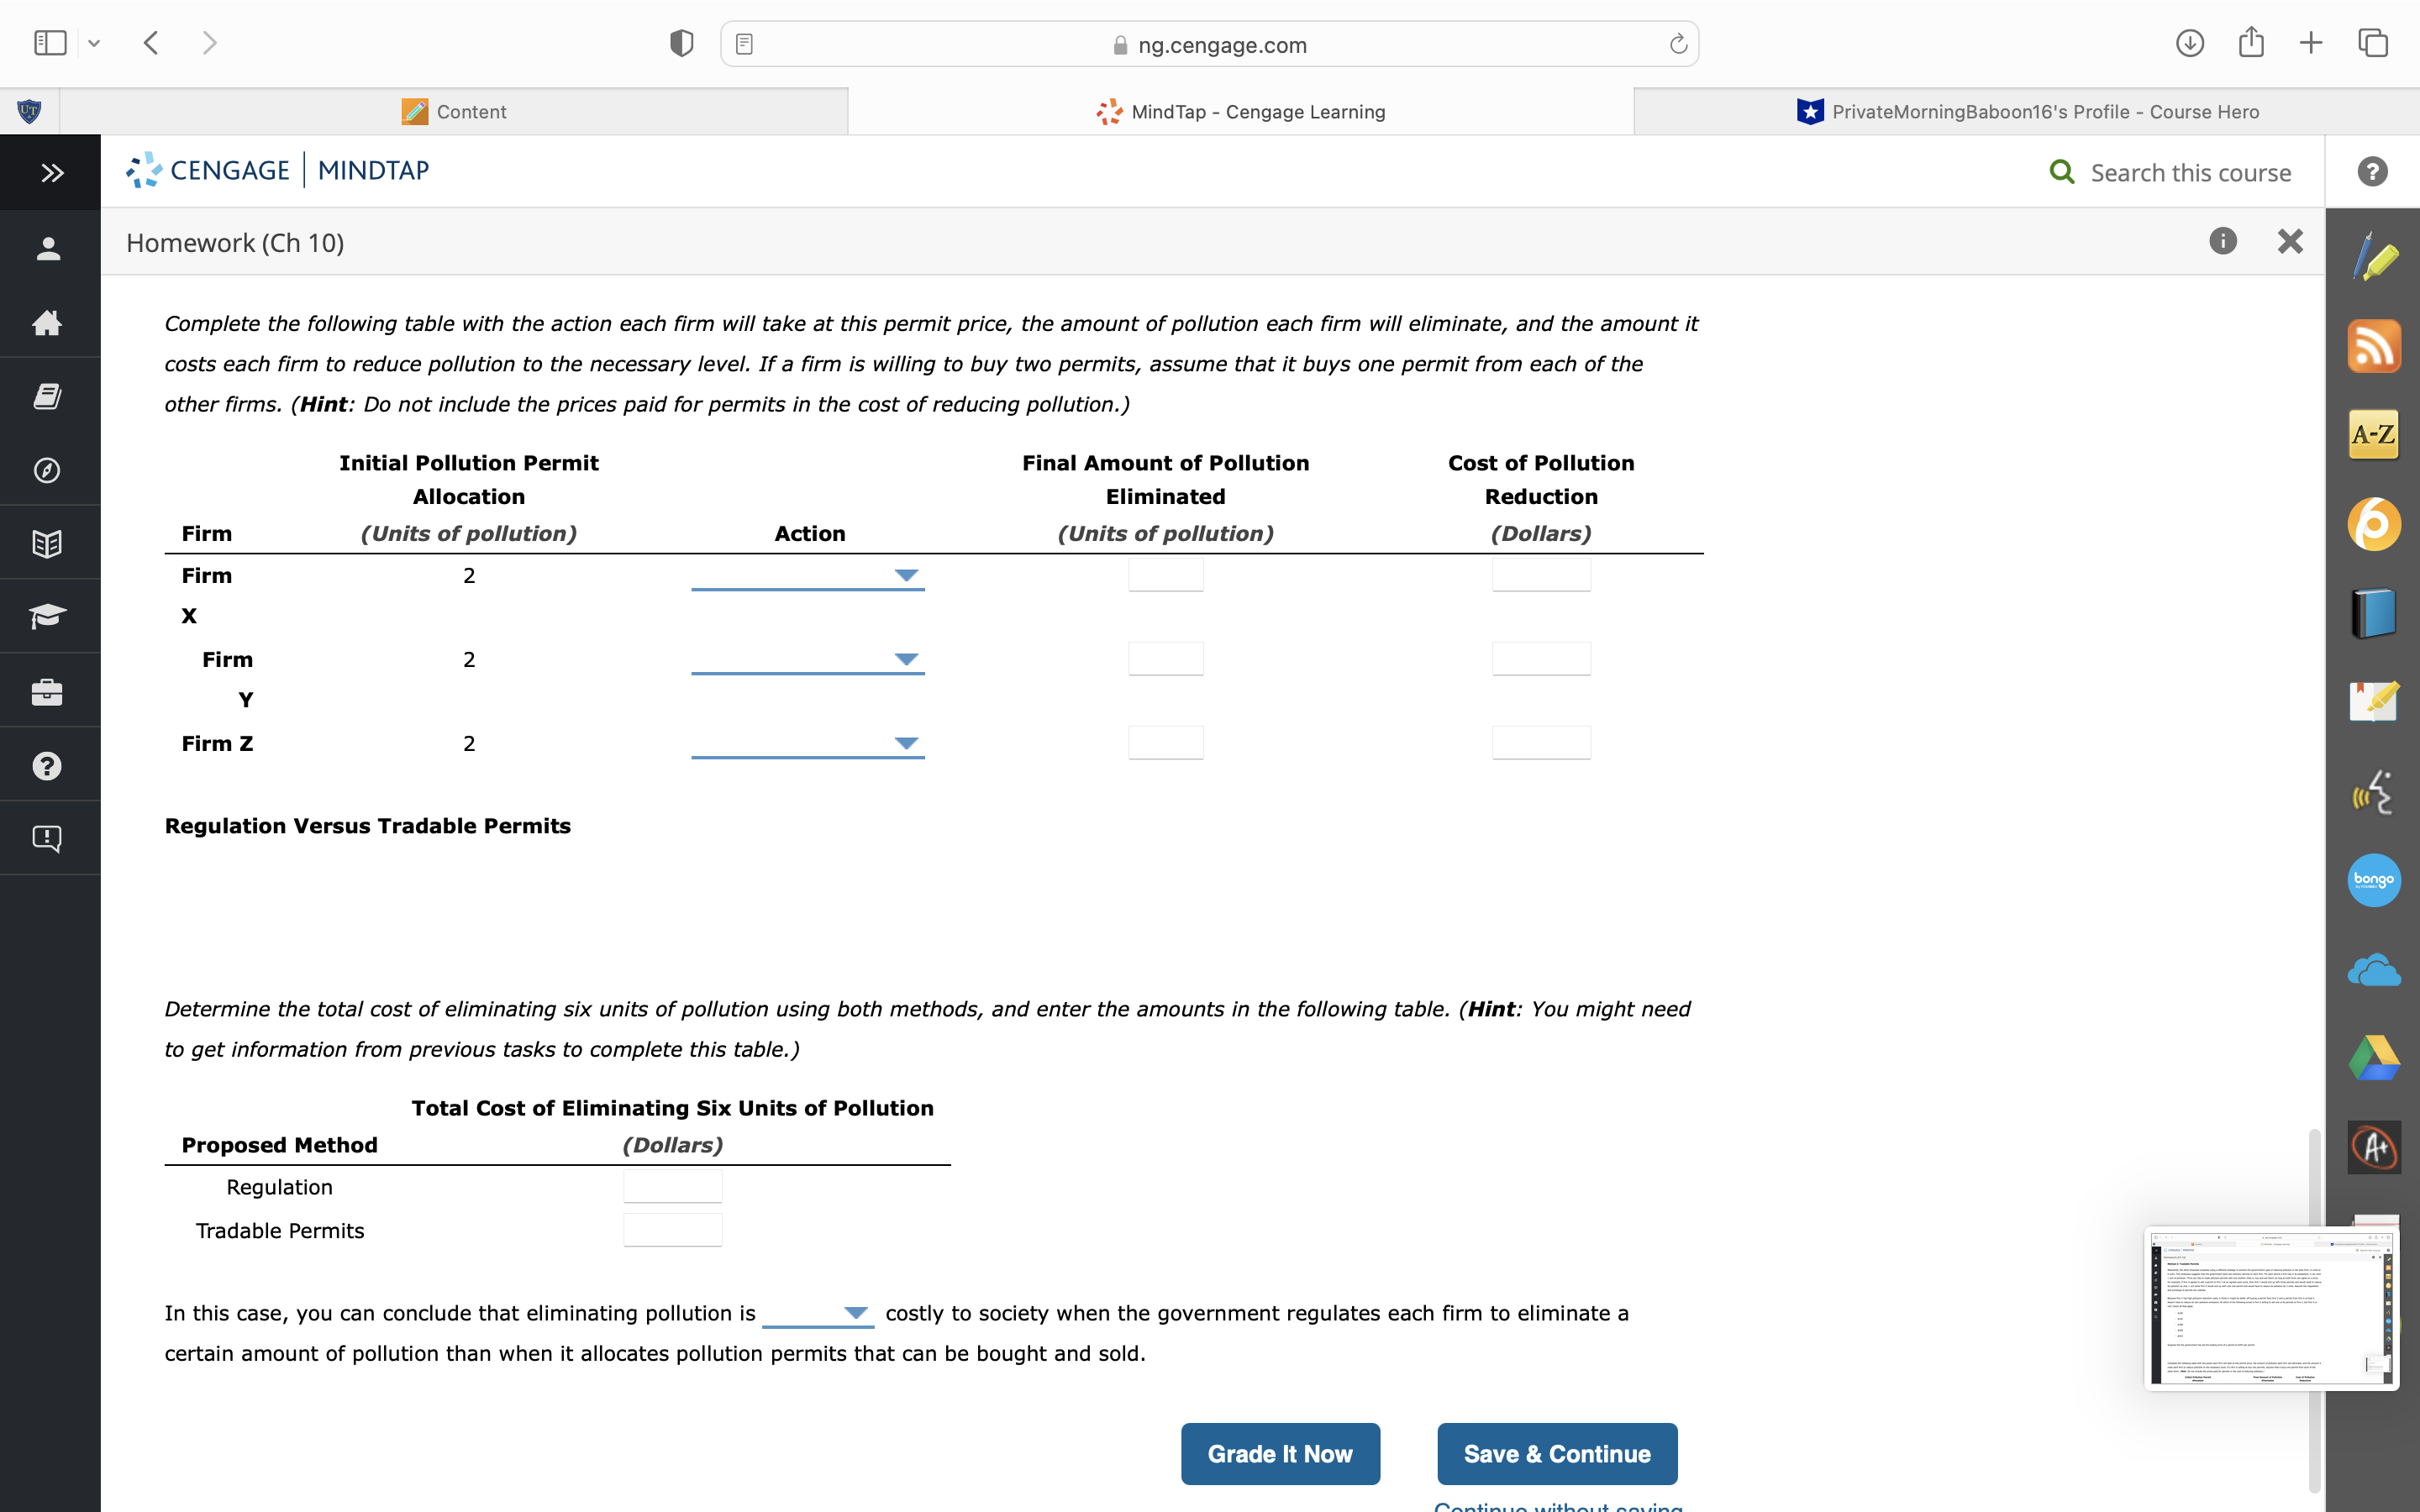The image size is (2420, 1512).
Task: Expand the left navigation double-chevron
Action: coord(52,173)
